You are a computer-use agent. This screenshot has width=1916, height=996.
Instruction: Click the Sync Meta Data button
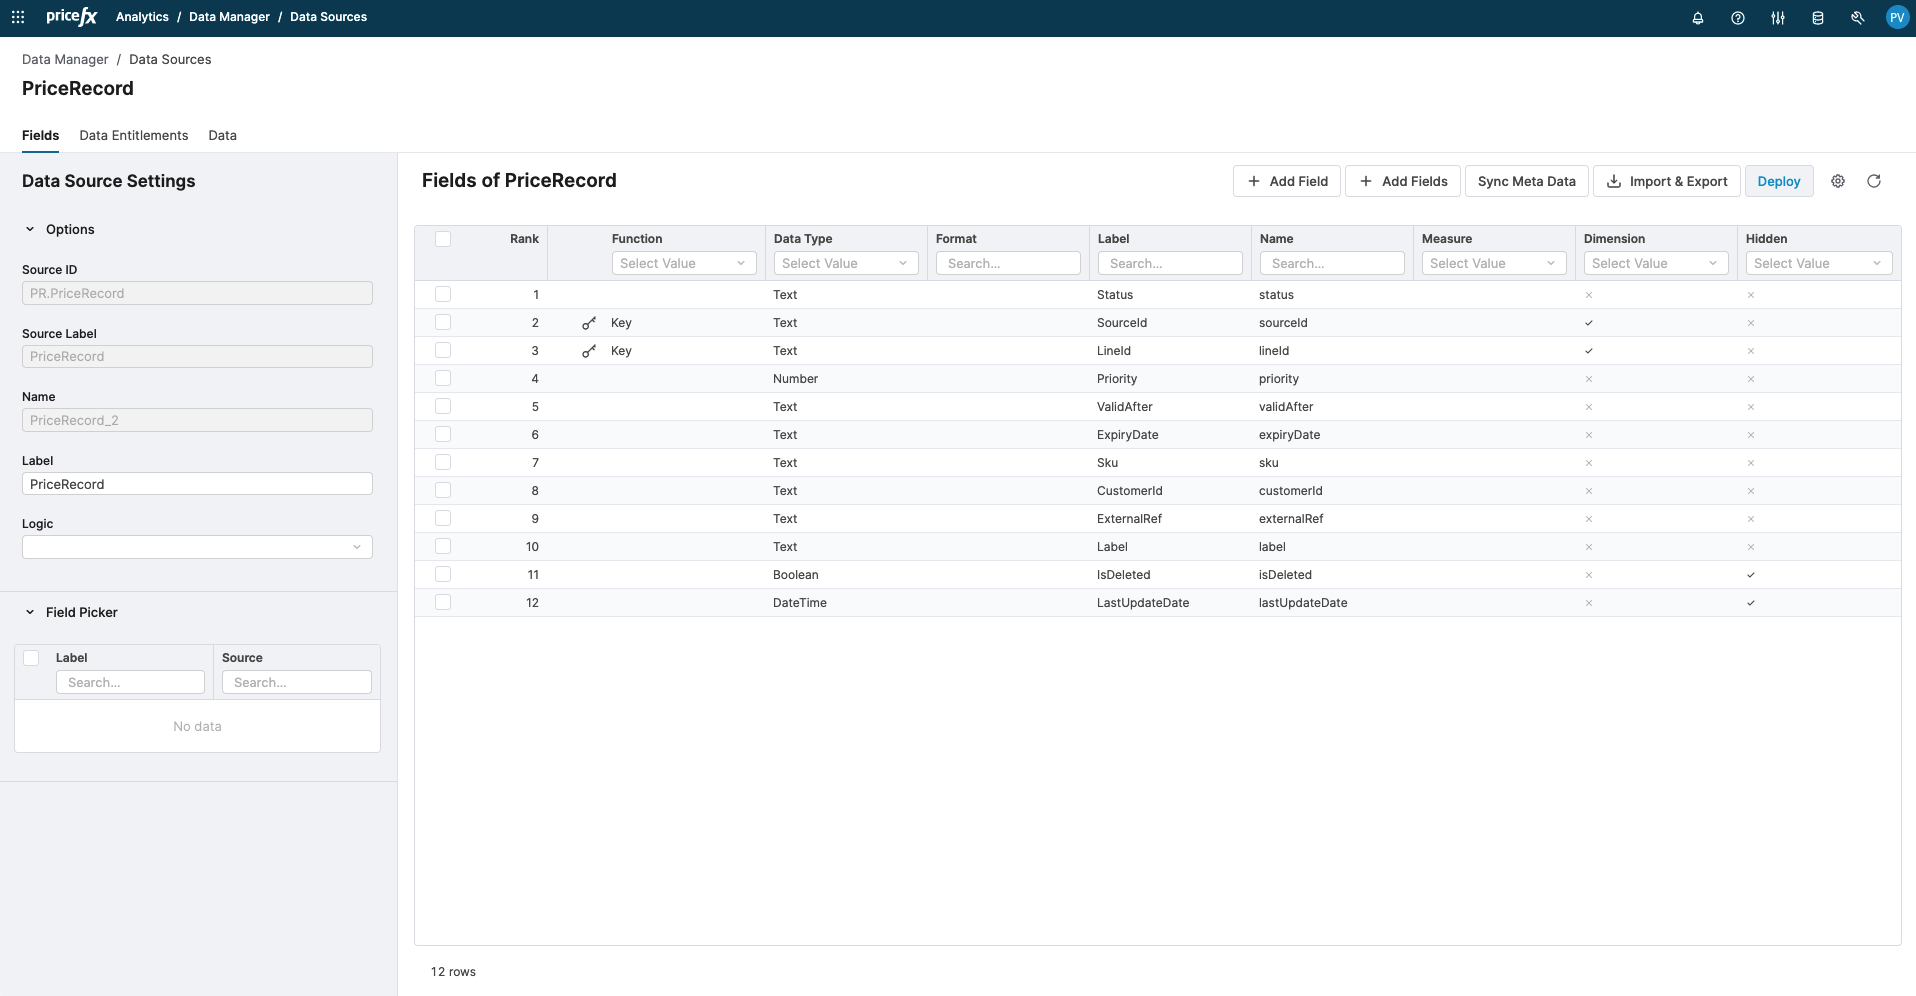click(x=1526, y=181)
